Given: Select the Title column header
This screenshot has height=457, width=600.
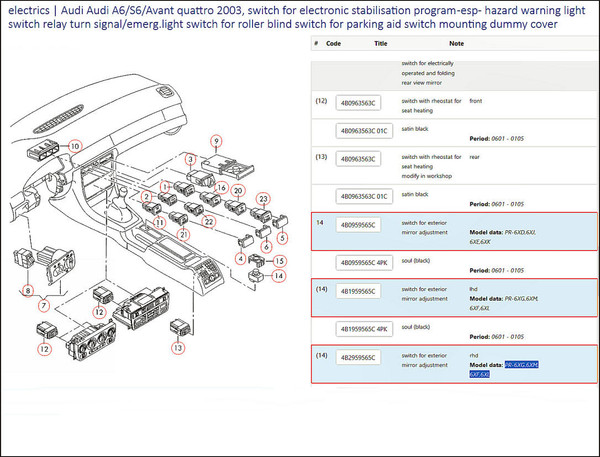Looking at the screenshot, I should click(380, 44).
